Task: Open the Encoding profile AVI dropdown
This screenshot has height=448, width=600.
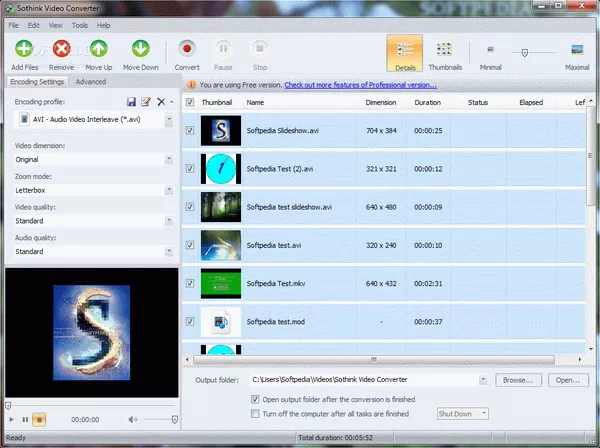Action: tap(169, 119)
